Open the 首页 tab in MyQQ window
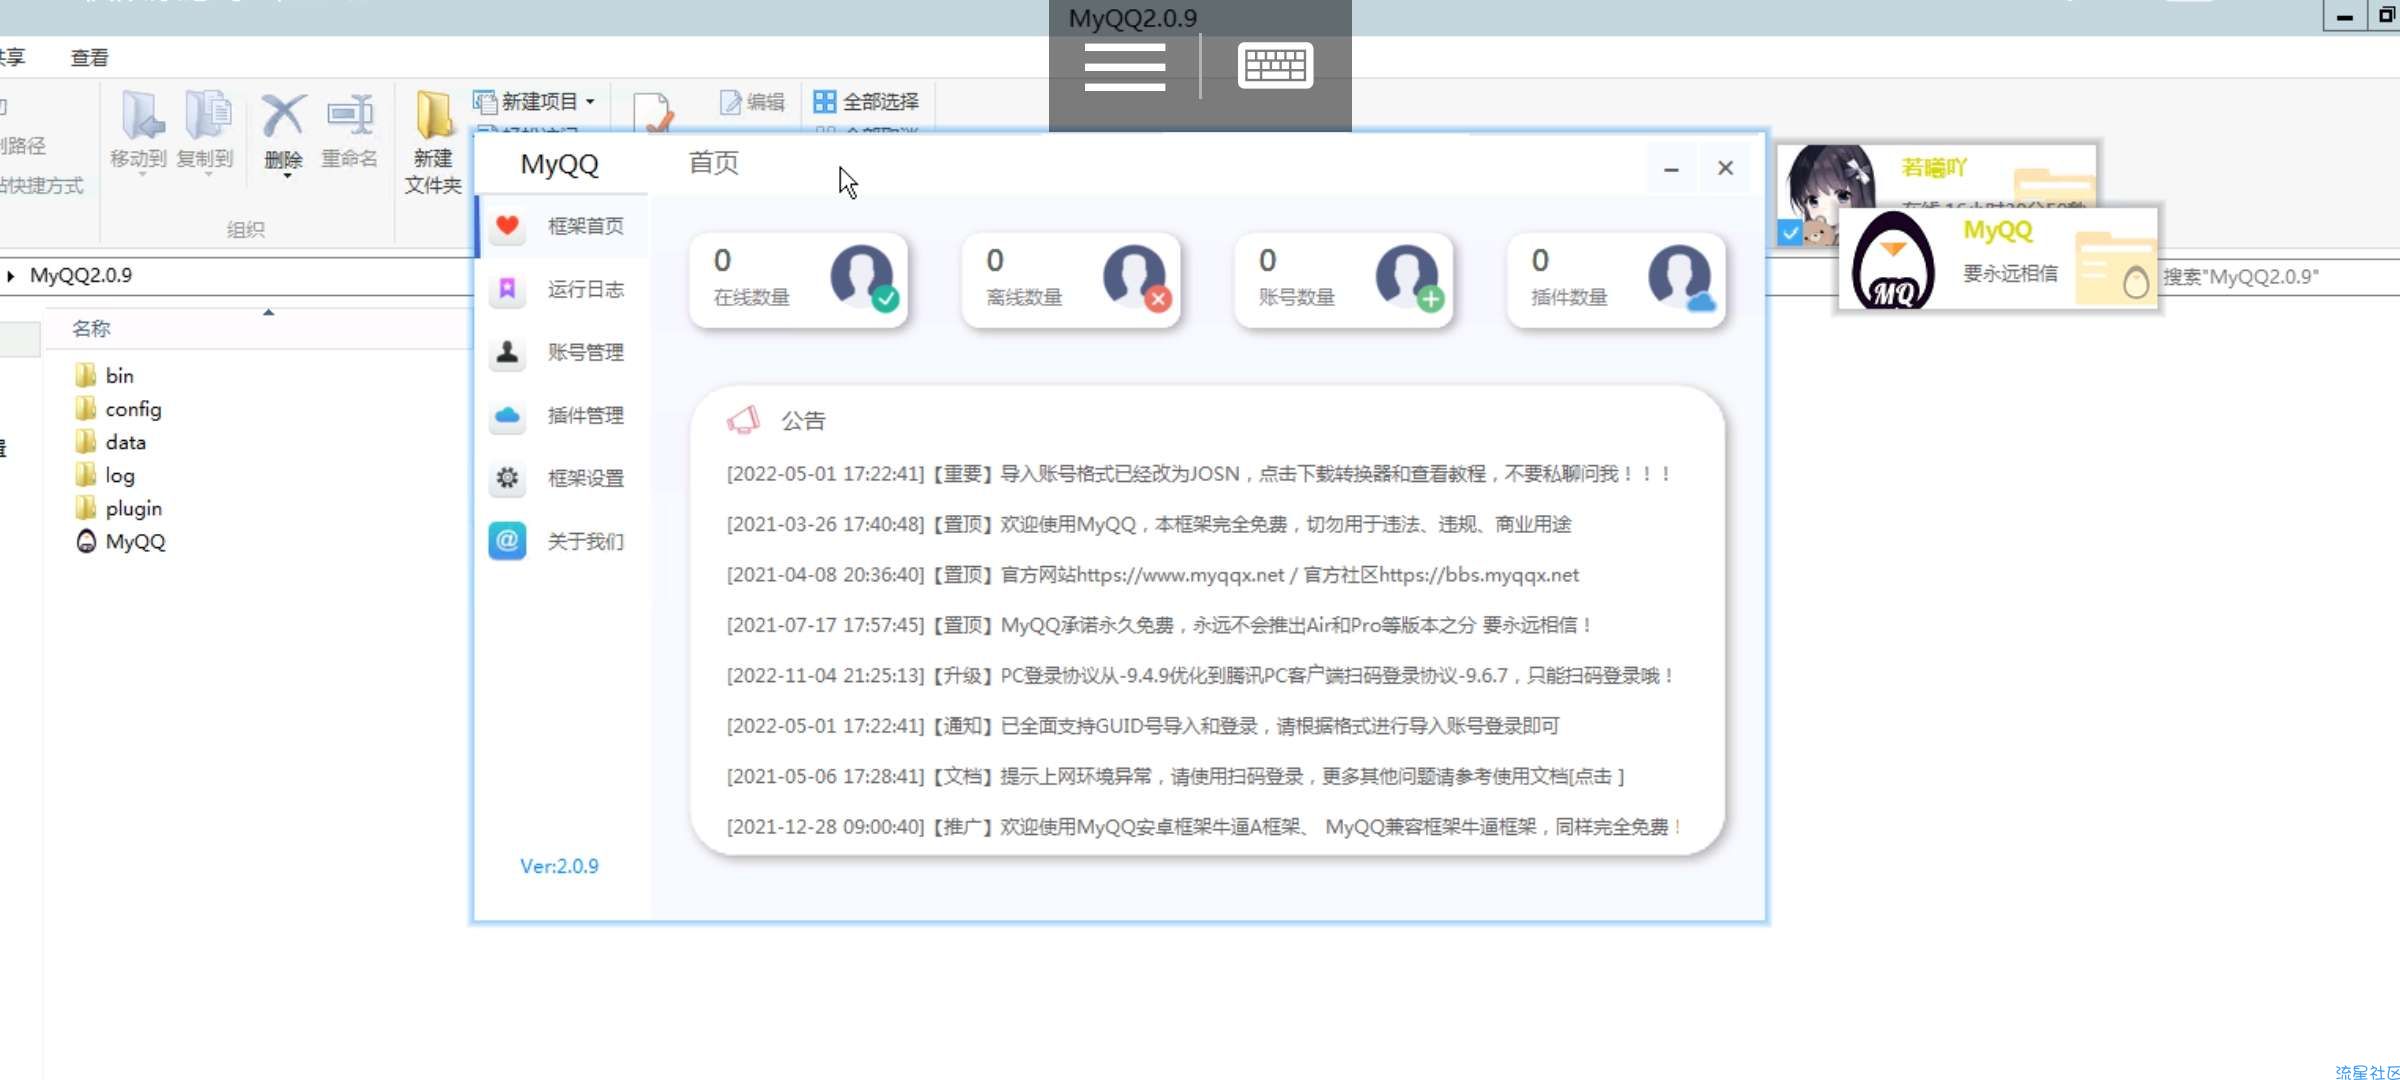 coord(713,163)
